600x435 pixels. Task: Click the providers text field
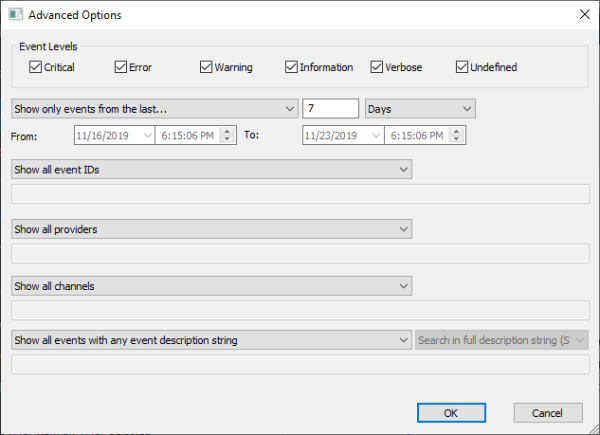299,252
